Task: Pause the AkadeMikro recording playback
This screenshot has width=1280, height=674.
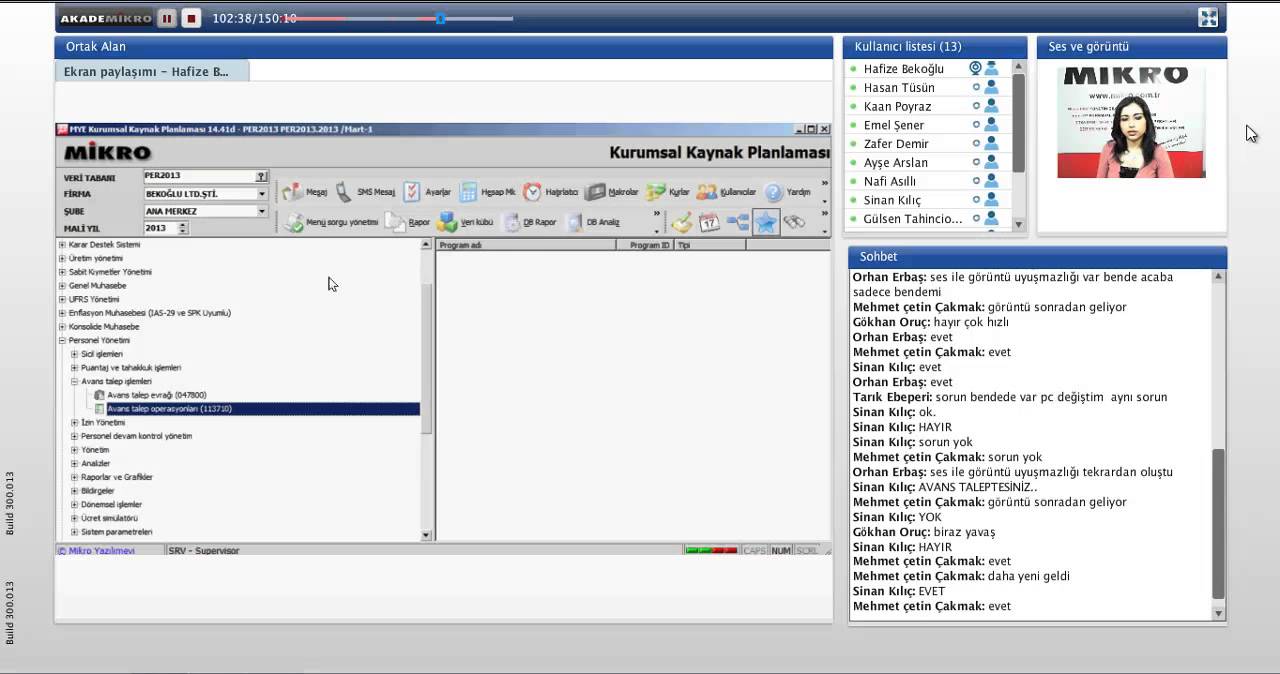Action: point(167,18)
